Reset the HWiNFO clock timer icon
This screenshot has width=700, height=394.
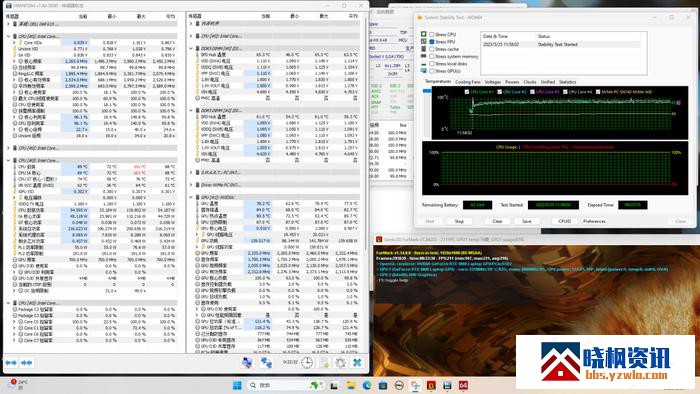pos(307,362)
